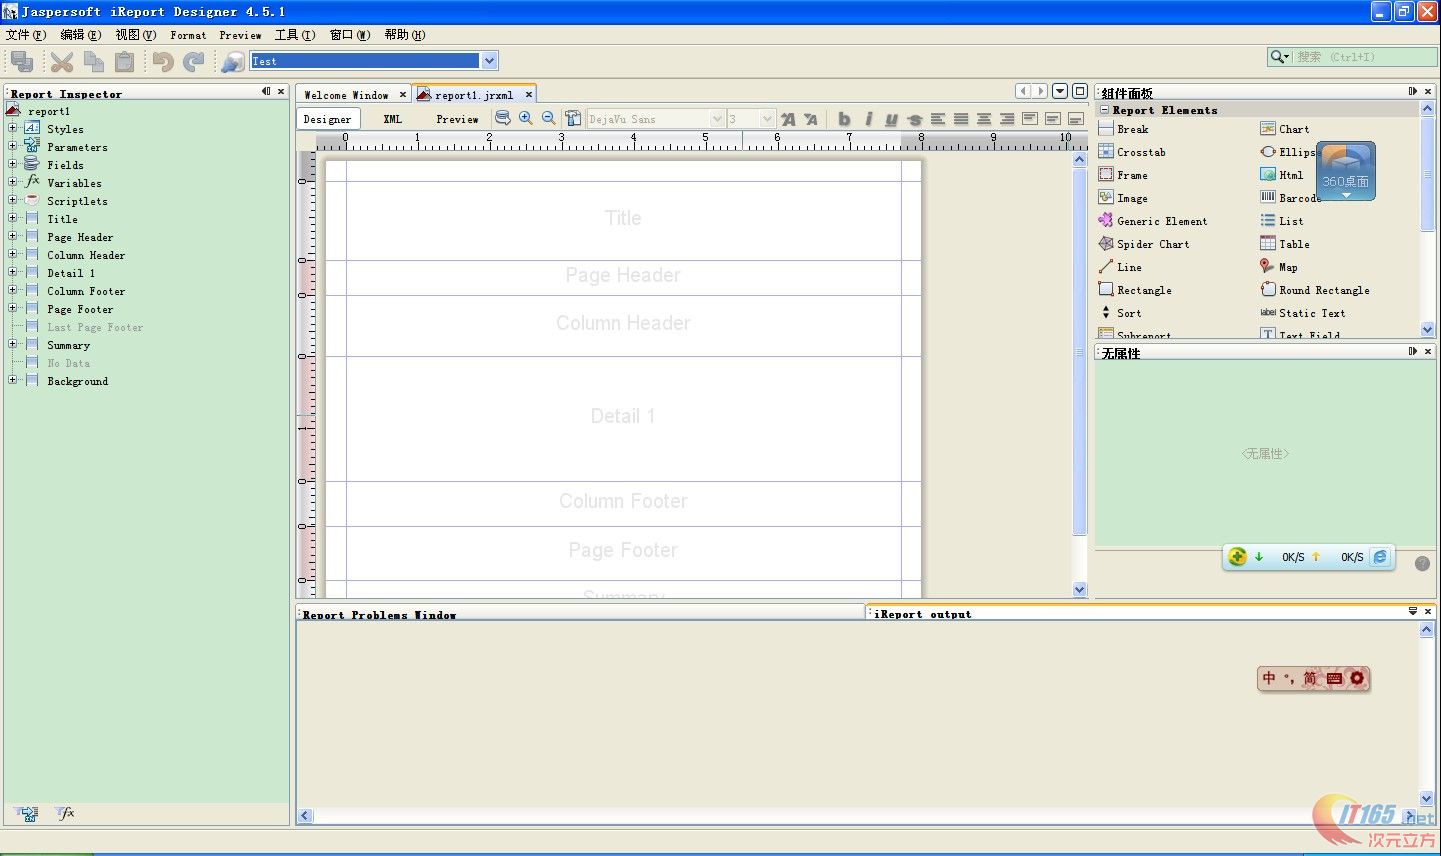Open the Format menu
Image resolution: width=1441 pixels, height=856 pixels.
[x=188, y=35]
